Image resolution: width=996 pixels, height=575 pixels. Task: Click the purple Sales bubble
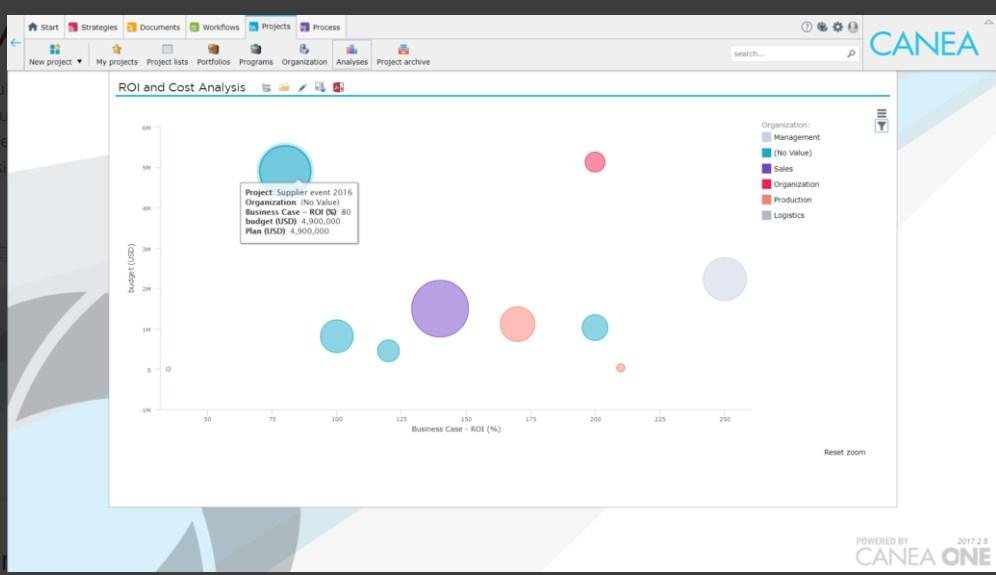(440, 308)
